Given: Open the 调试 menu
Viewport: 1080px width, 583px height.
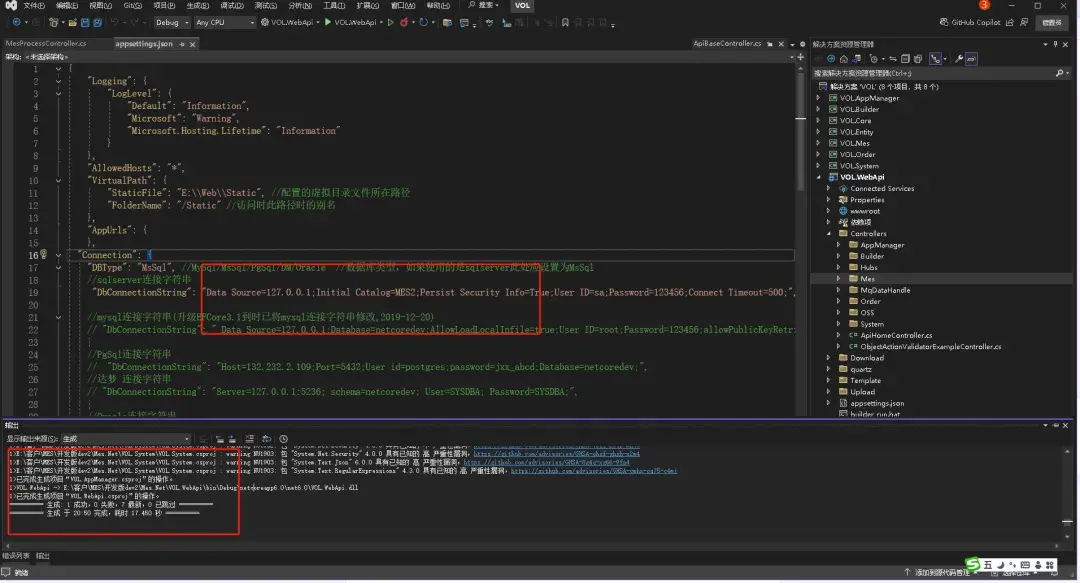Looking at the screenshot, I should coord(230,6).
